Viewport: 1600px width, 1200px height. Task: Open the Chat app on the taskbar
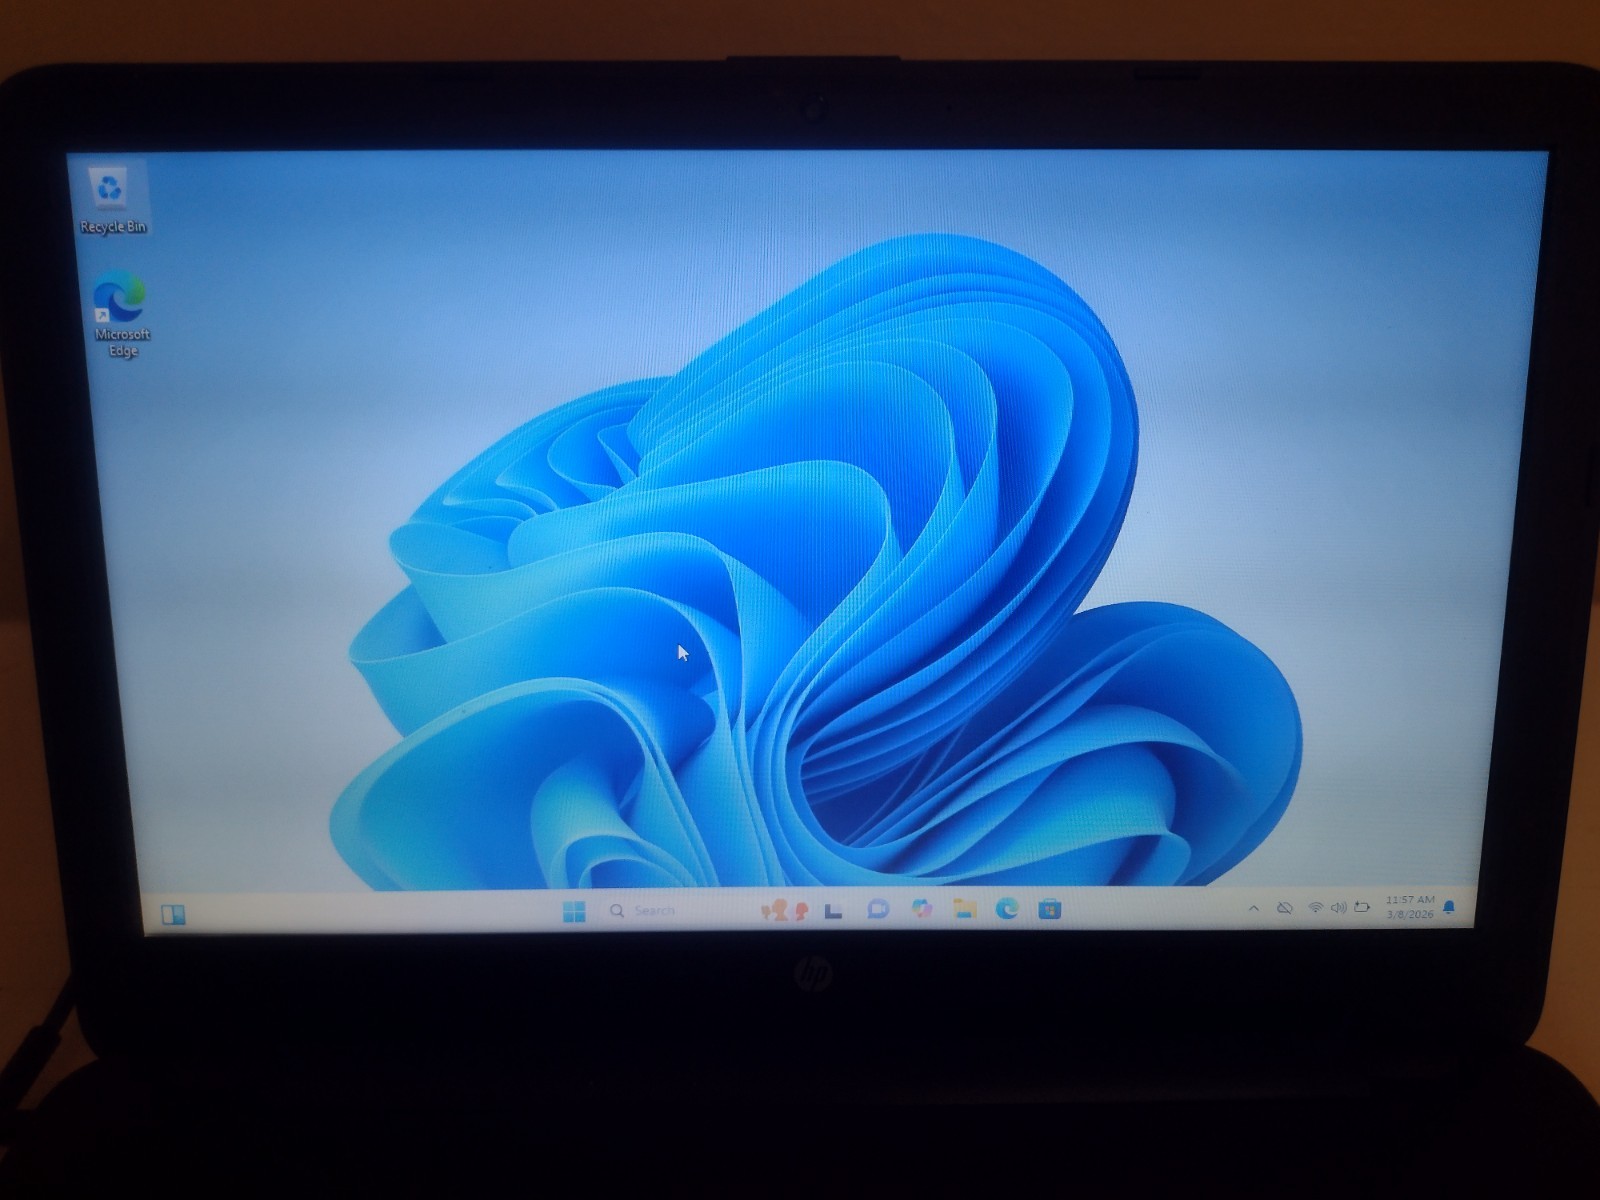877,909
